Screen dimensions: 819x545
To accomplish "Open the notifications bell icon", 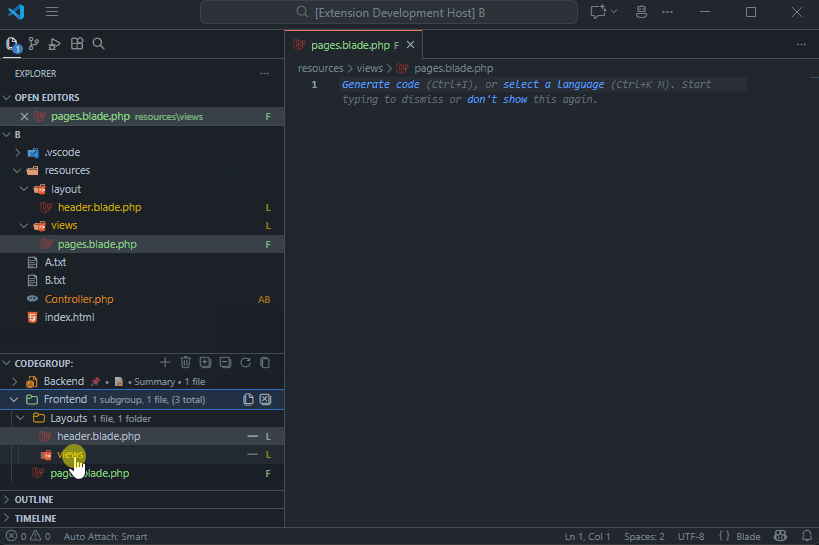I will tap(807, 536).
